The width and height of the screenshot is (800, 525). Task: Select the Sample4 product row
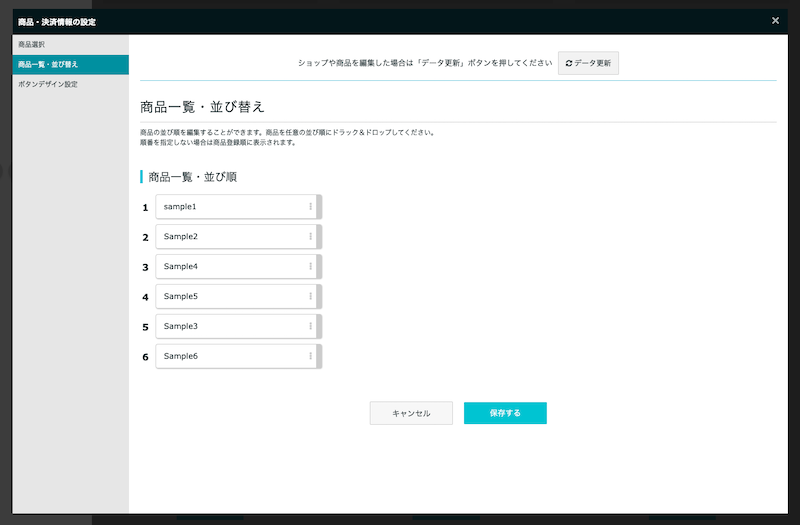coord(230,267)
